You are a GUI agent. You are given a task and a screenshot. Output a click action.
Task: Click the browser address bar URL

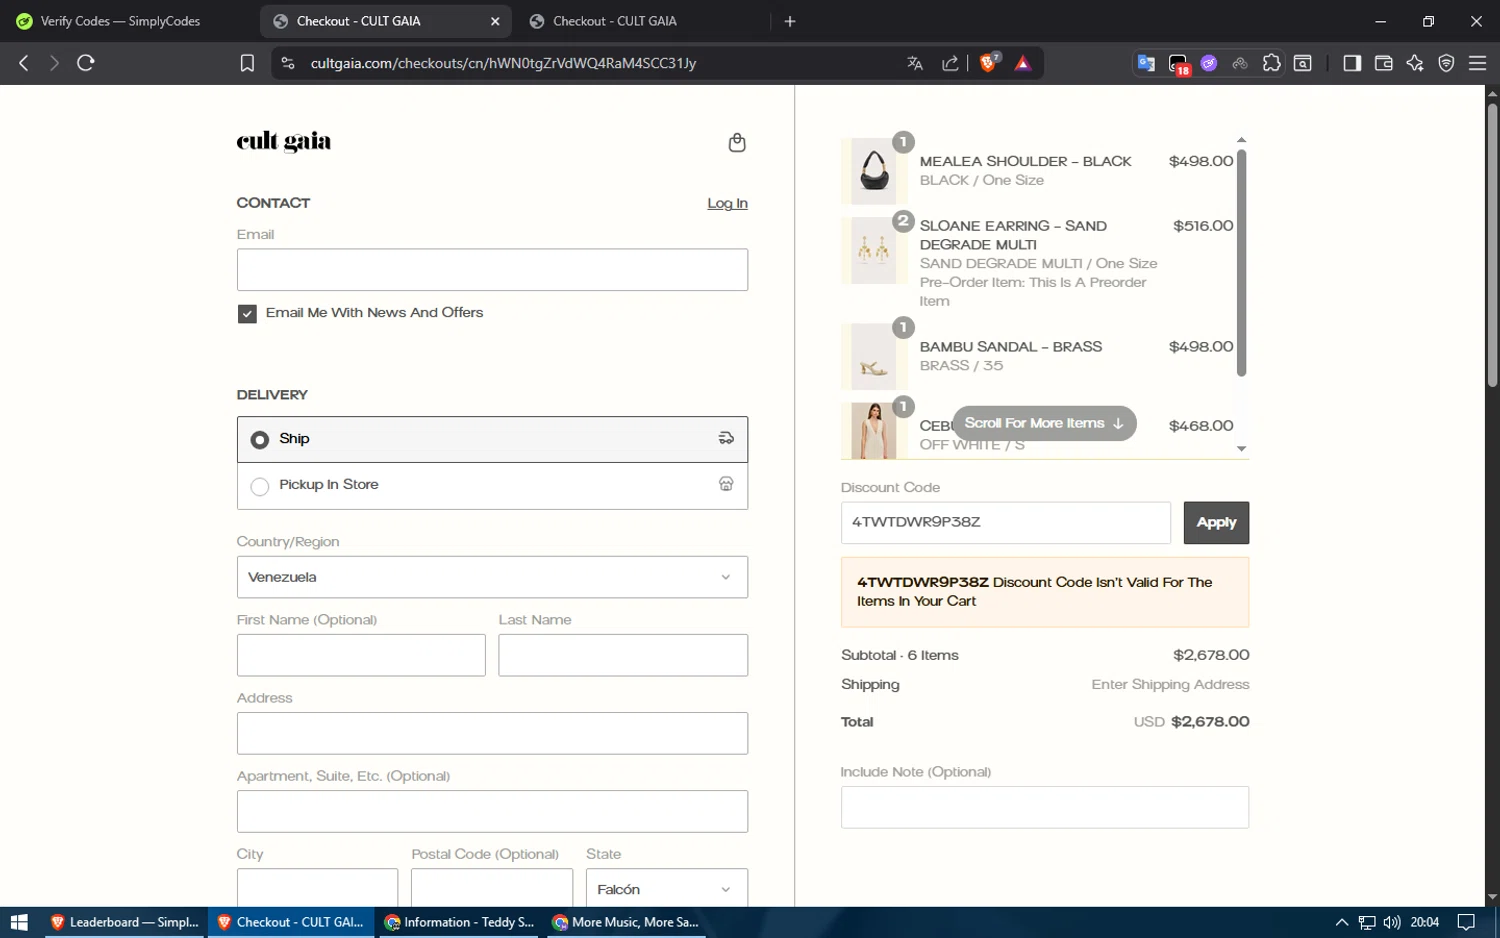(503, 63)
